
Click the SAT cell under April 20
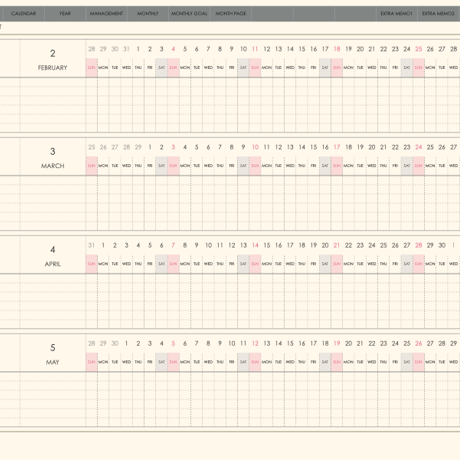pos(325,264)
